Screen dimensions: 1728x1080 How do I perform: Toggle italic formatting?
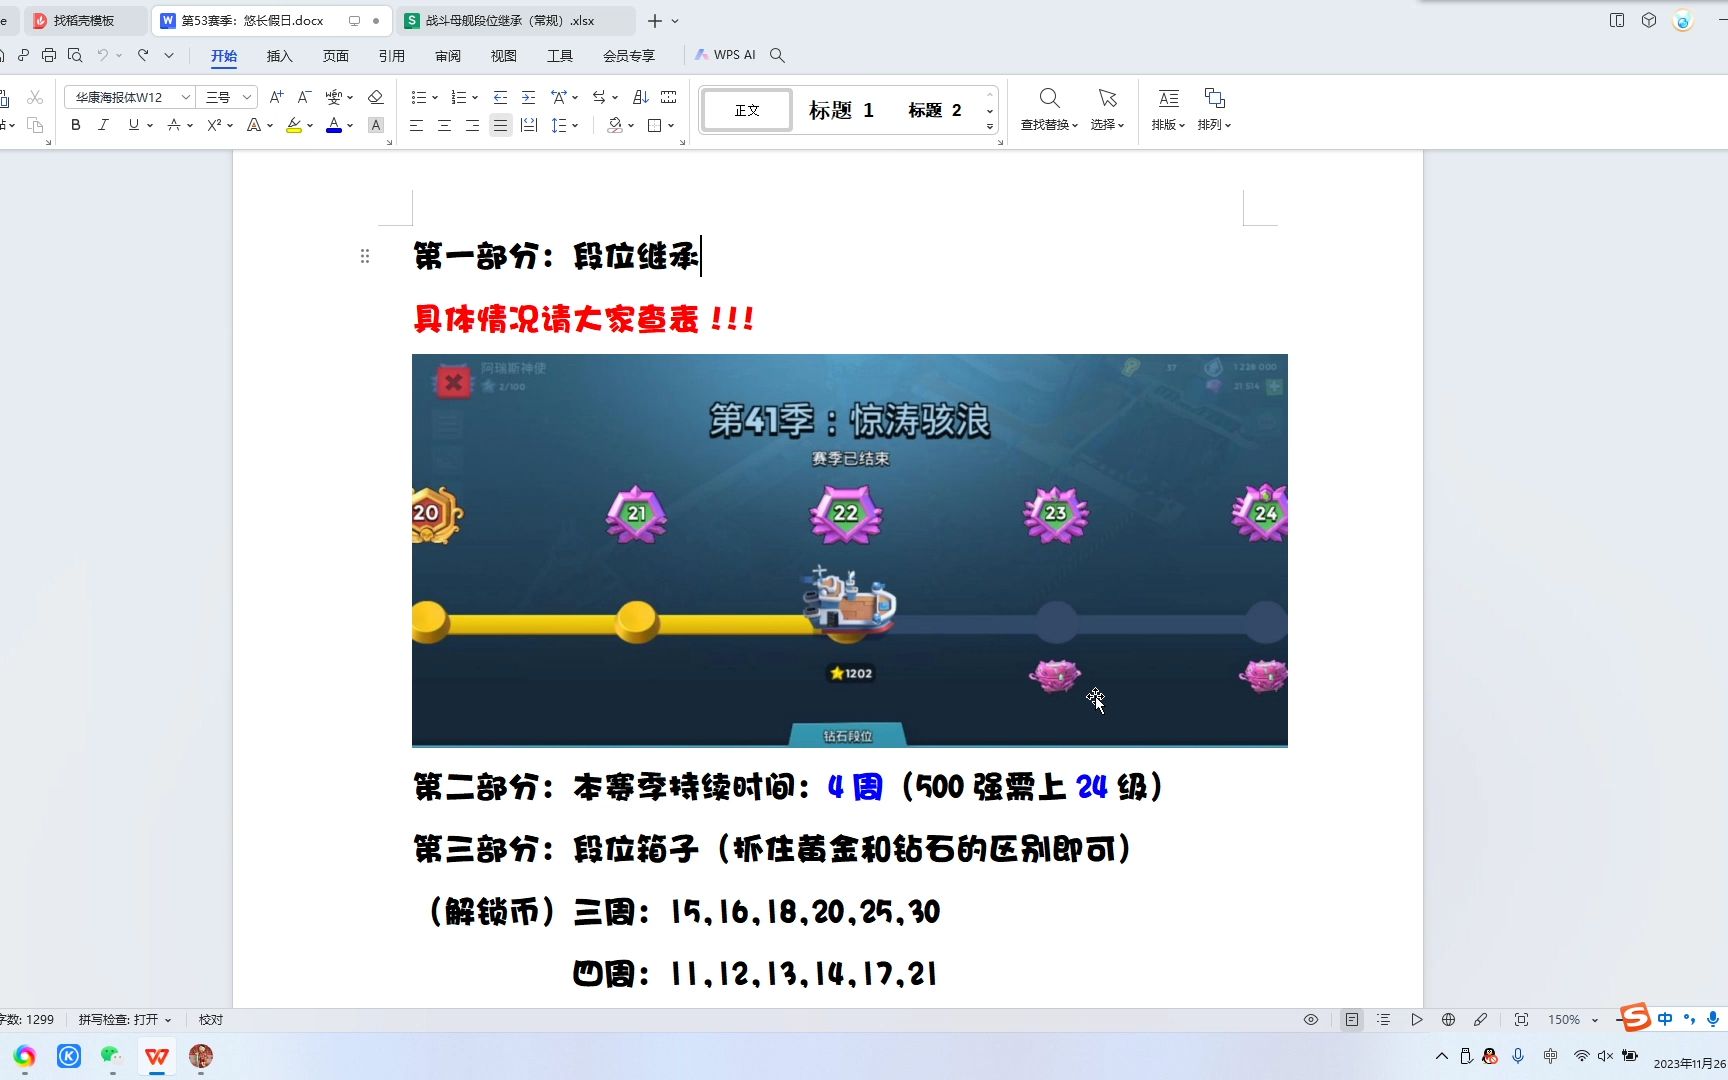coord(103,125)
